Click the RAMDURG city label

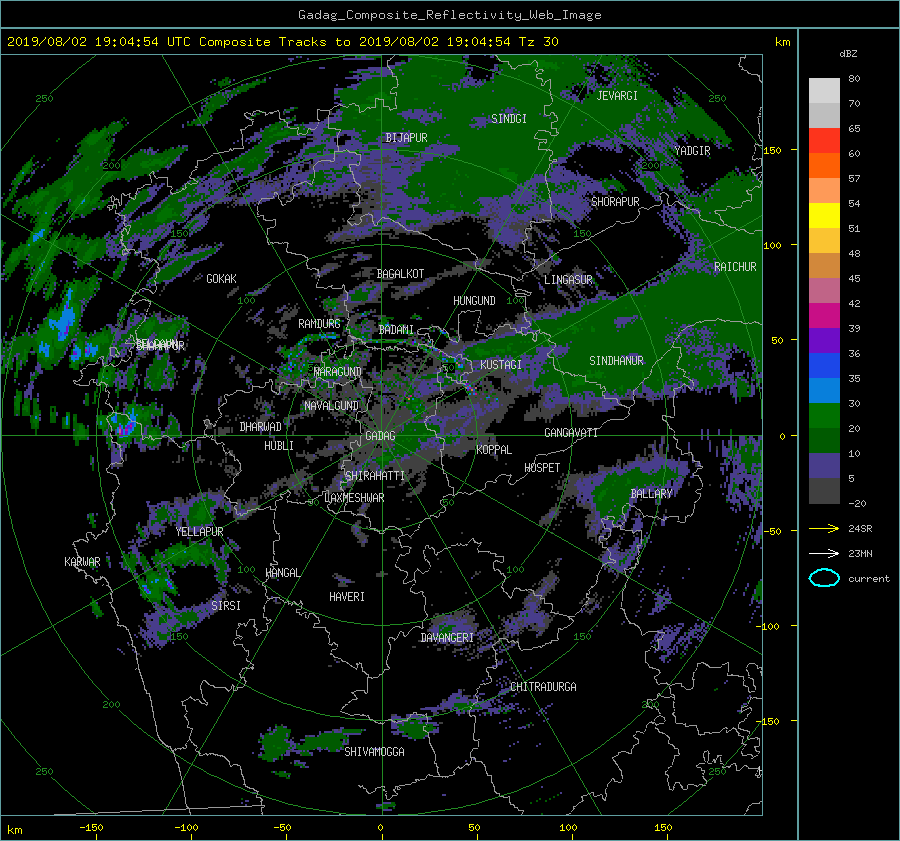coord(319,324)
